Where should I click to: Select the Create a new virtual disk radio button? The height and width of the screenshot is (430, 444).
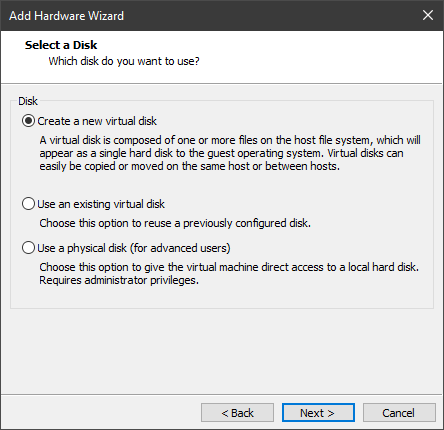tap(28, 121)
